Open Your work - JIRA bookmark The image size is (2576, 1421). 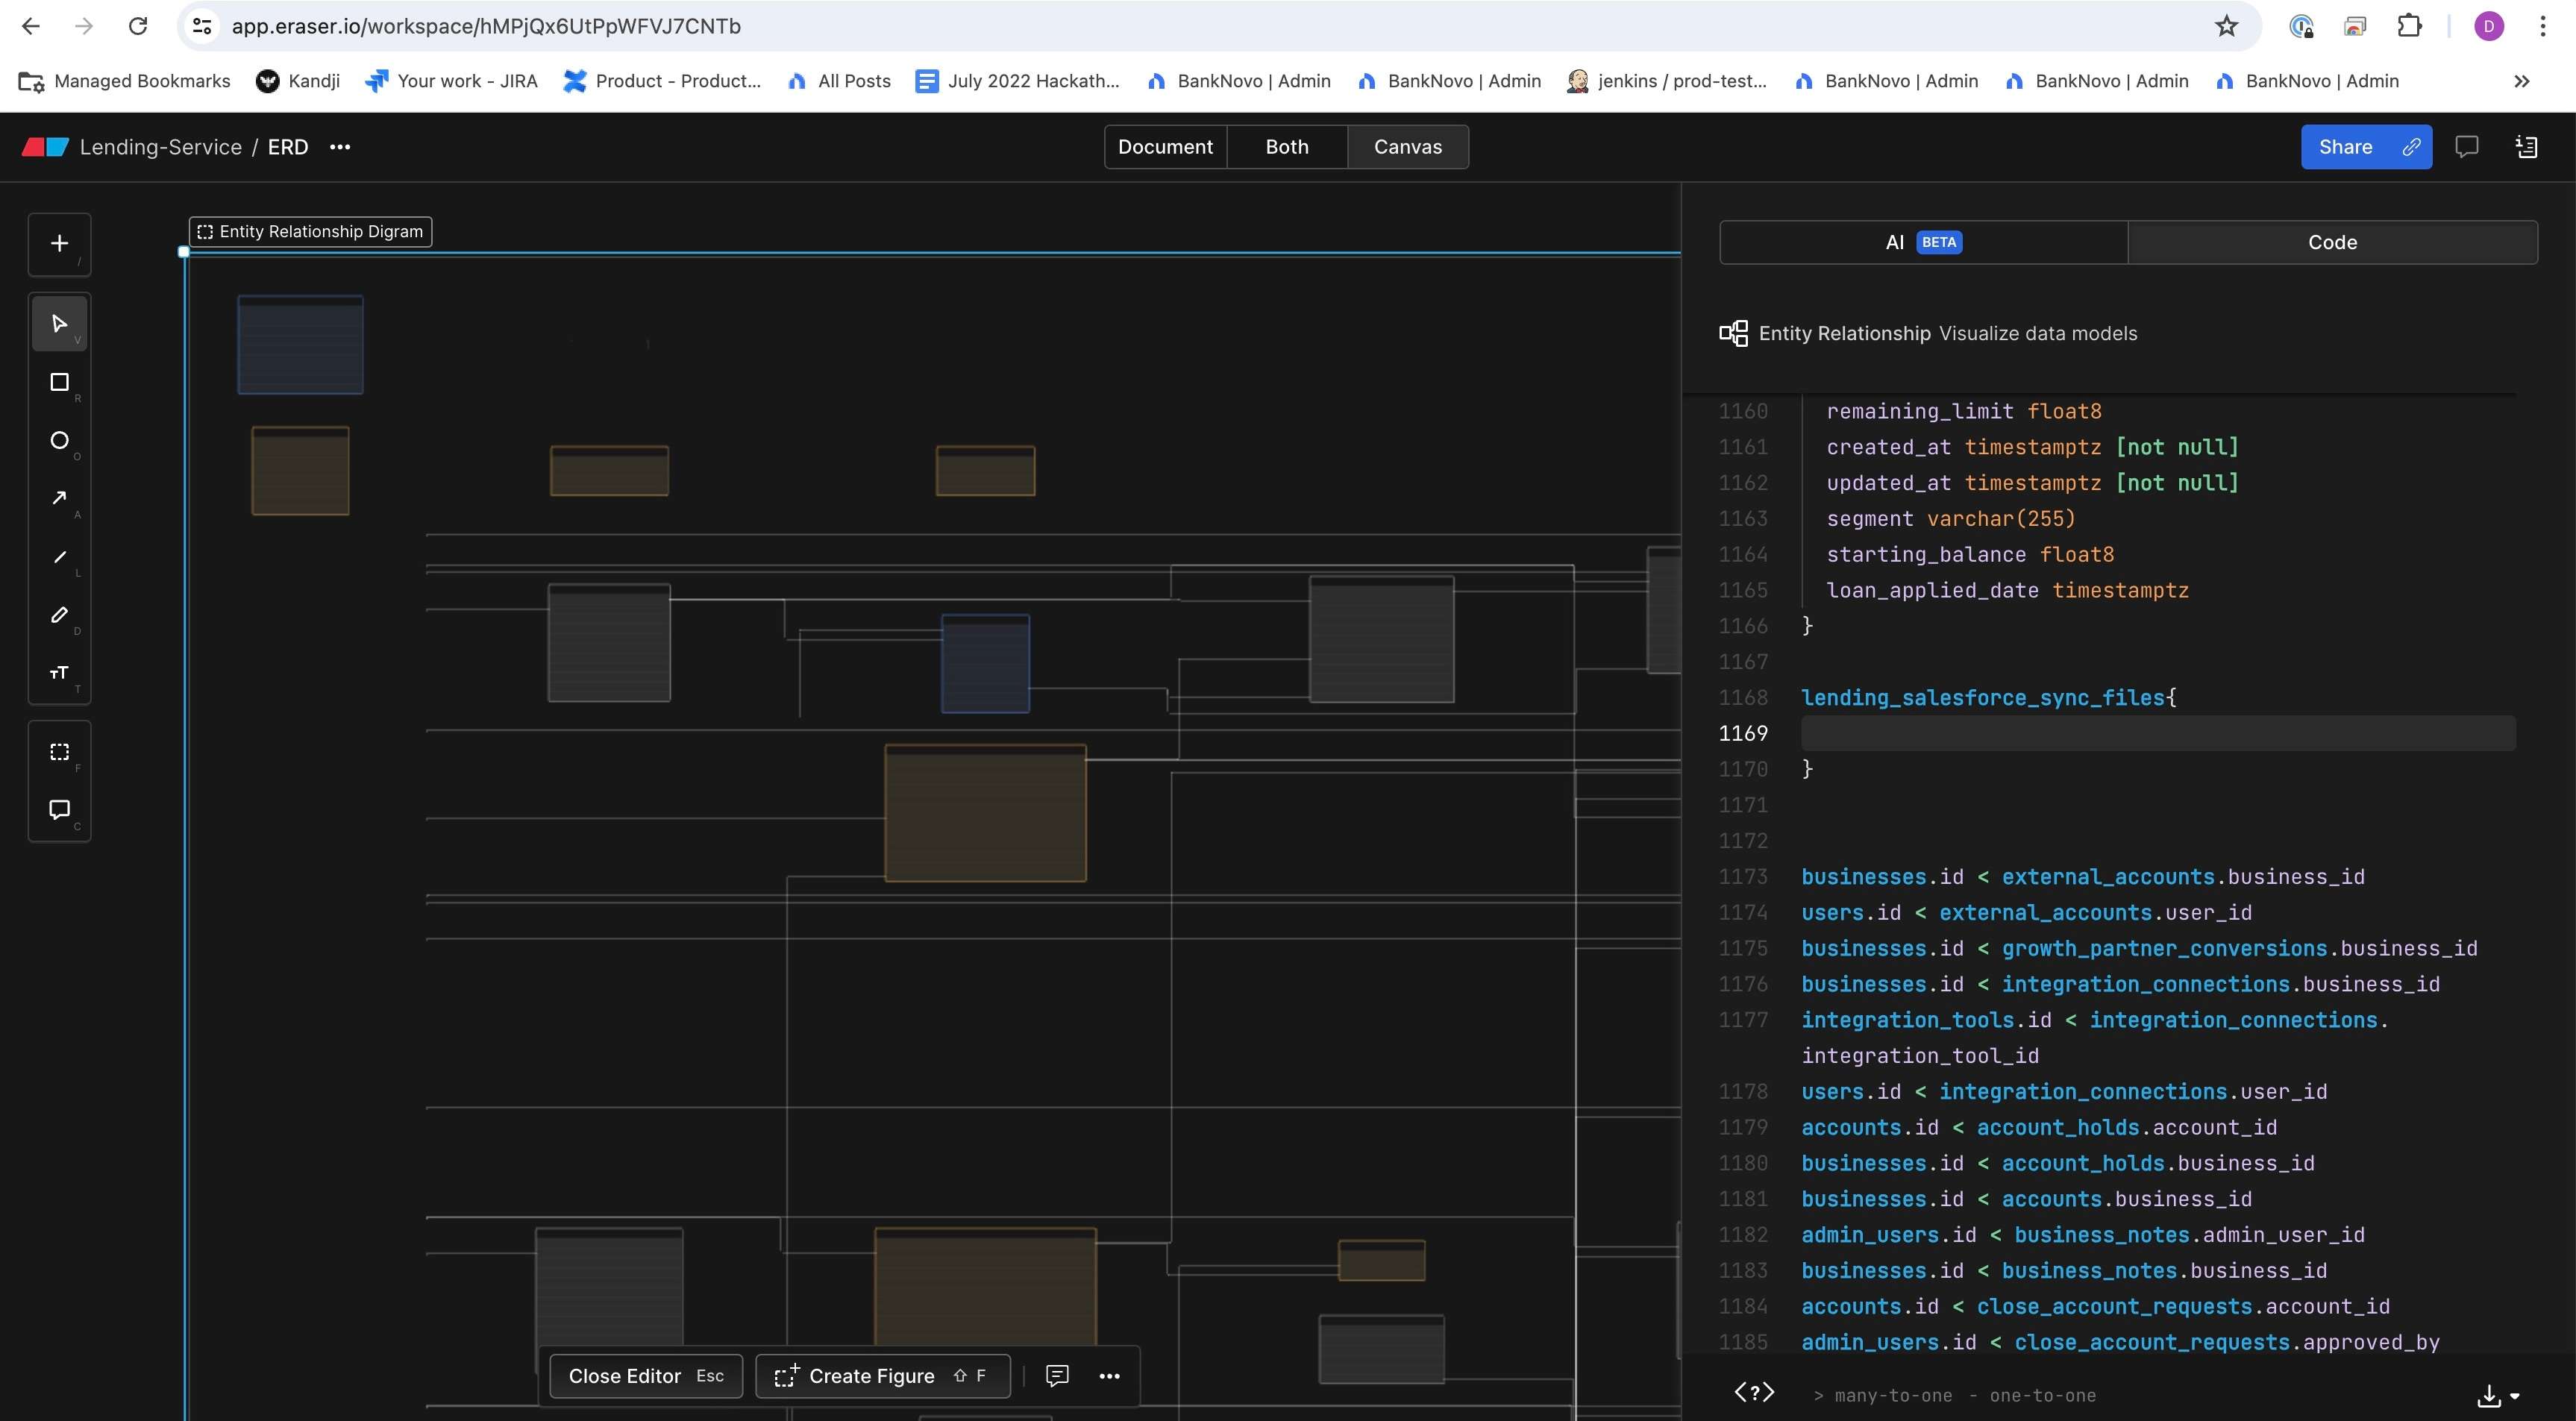point(451,81)
